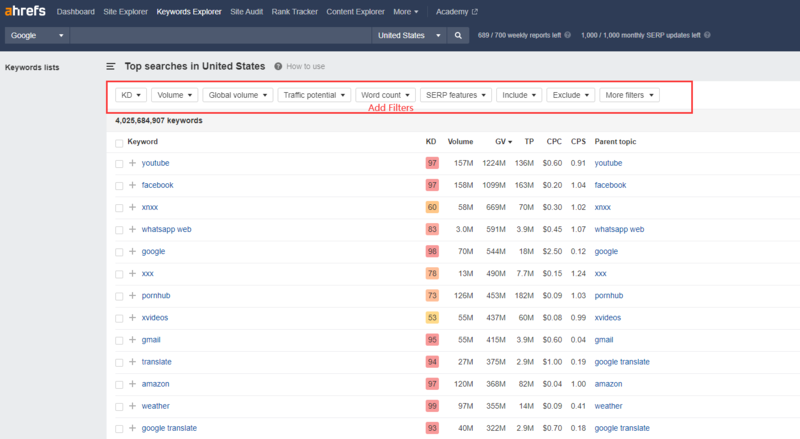Open the More filters dropdown
Screen dimensions: 800x439
click(x=629, y=95)
